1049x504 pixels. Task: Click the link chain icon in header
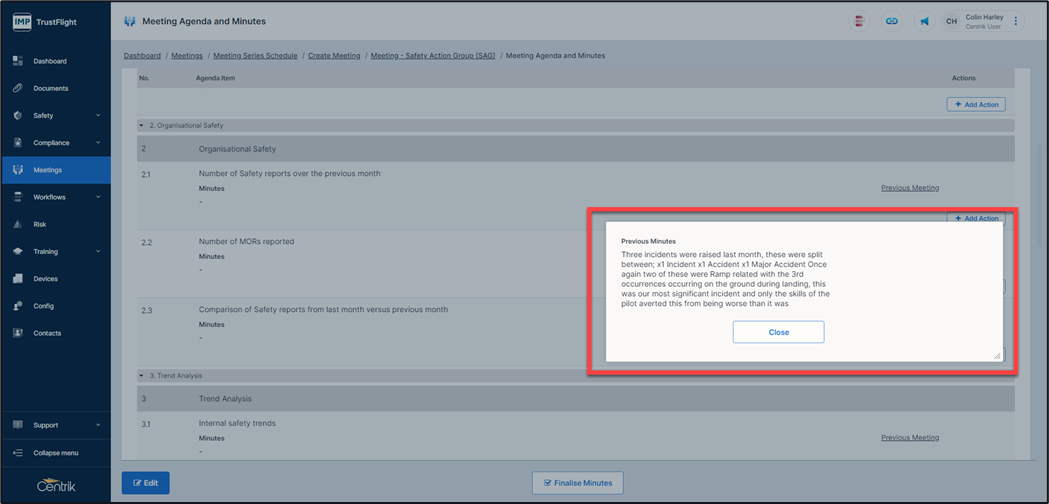pos(892,21)
